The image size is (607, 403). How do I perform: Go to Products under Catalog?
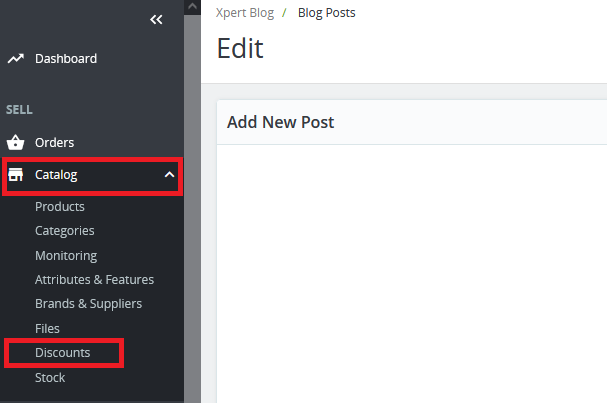tap(60, 207)
